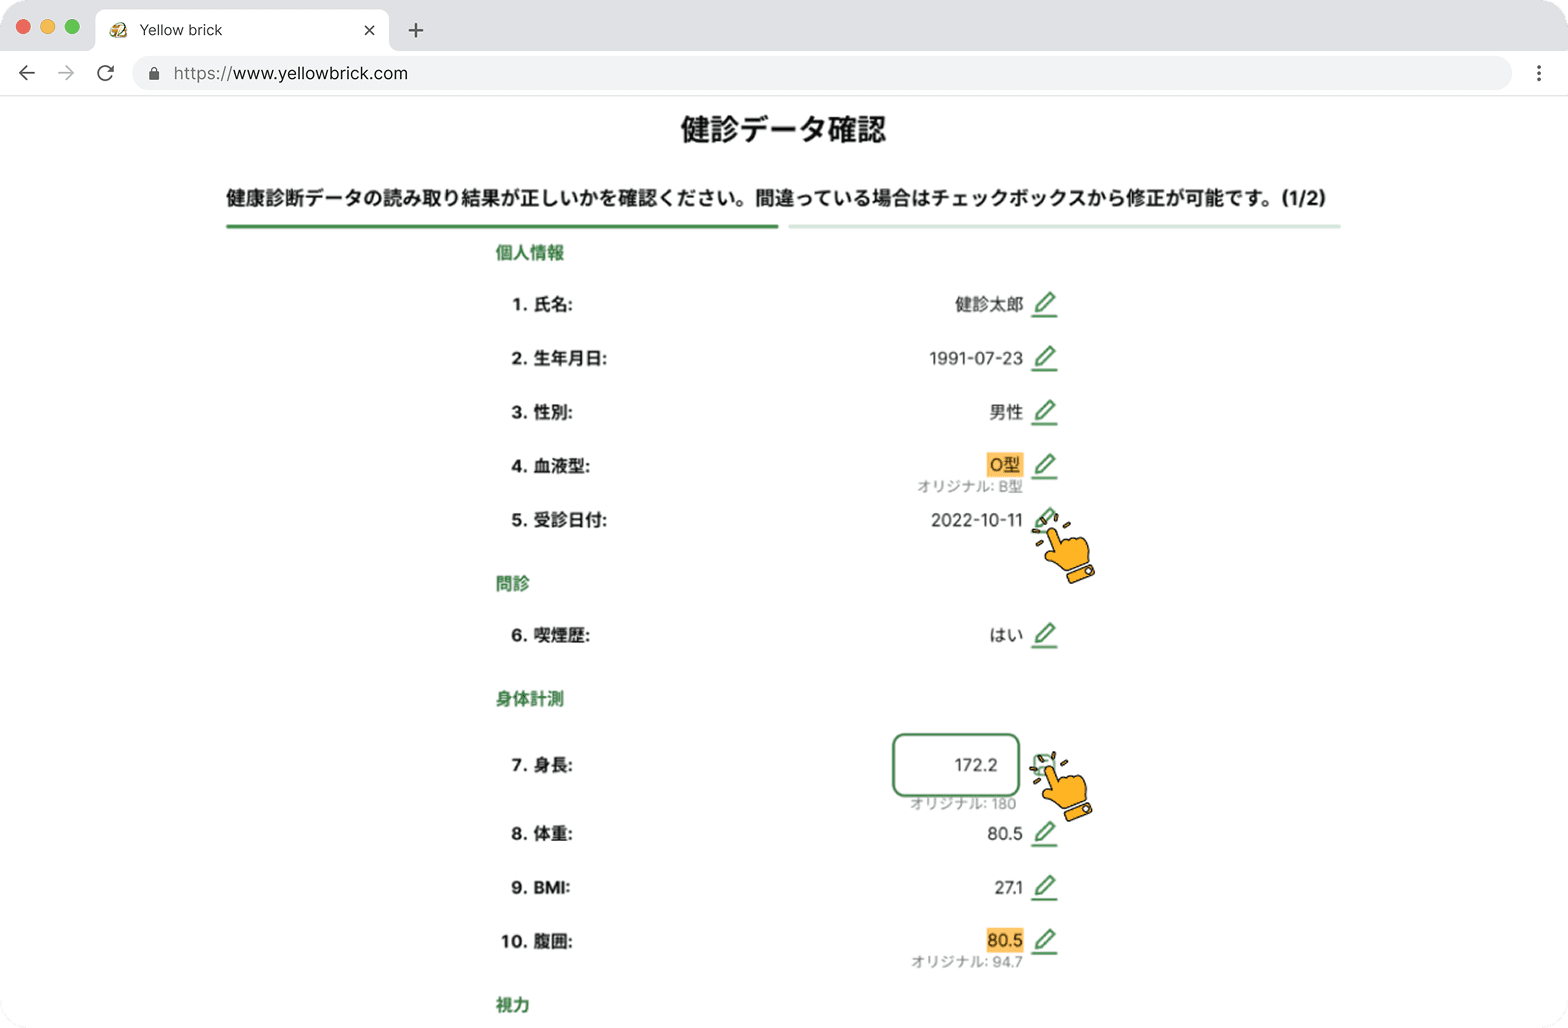
Task: Click the highlighted 80.5 腹囲 value
Action: [1004, 940]
